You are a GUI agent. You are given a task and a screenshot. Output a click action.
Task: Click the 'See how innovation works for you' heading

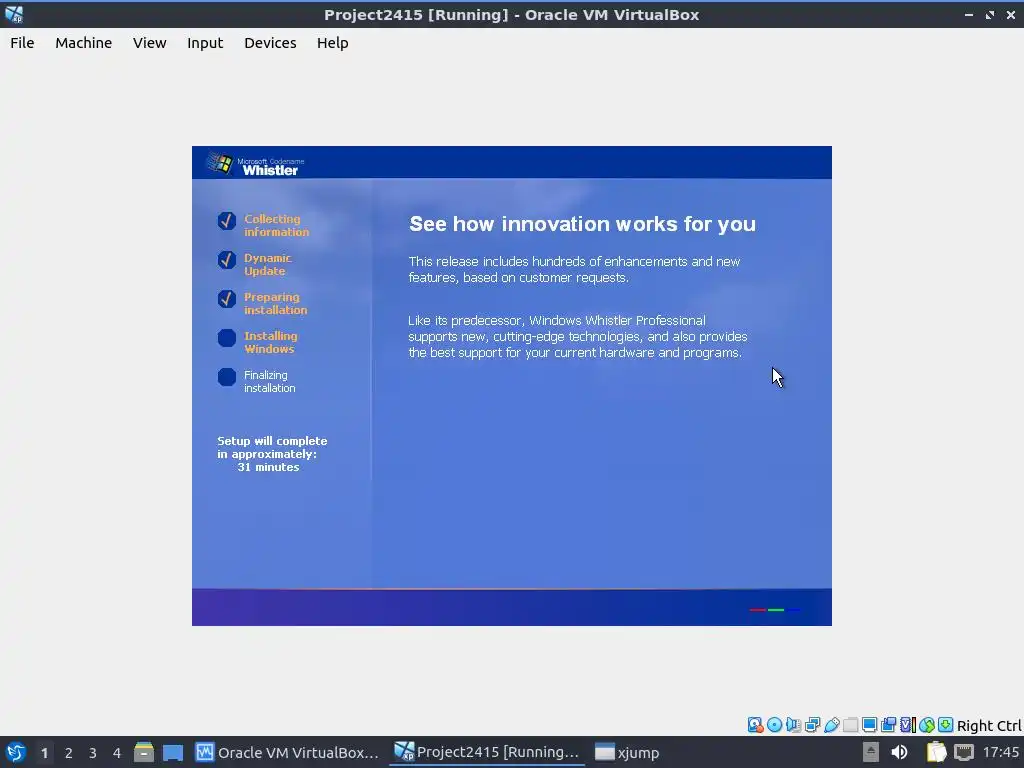(x=582, y=224)
